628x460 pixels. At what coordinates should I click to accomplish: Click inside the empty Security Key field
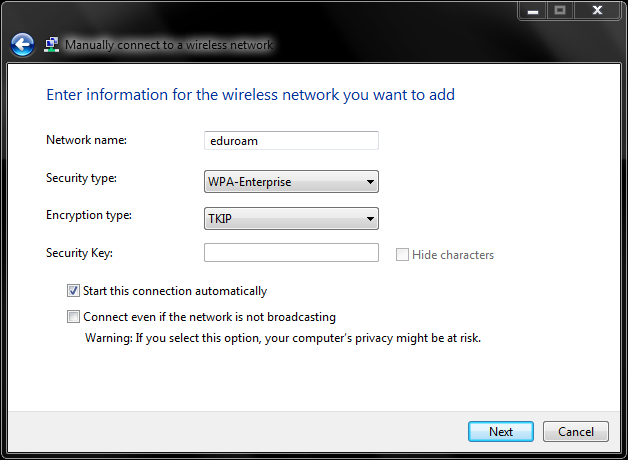[291, 253]
